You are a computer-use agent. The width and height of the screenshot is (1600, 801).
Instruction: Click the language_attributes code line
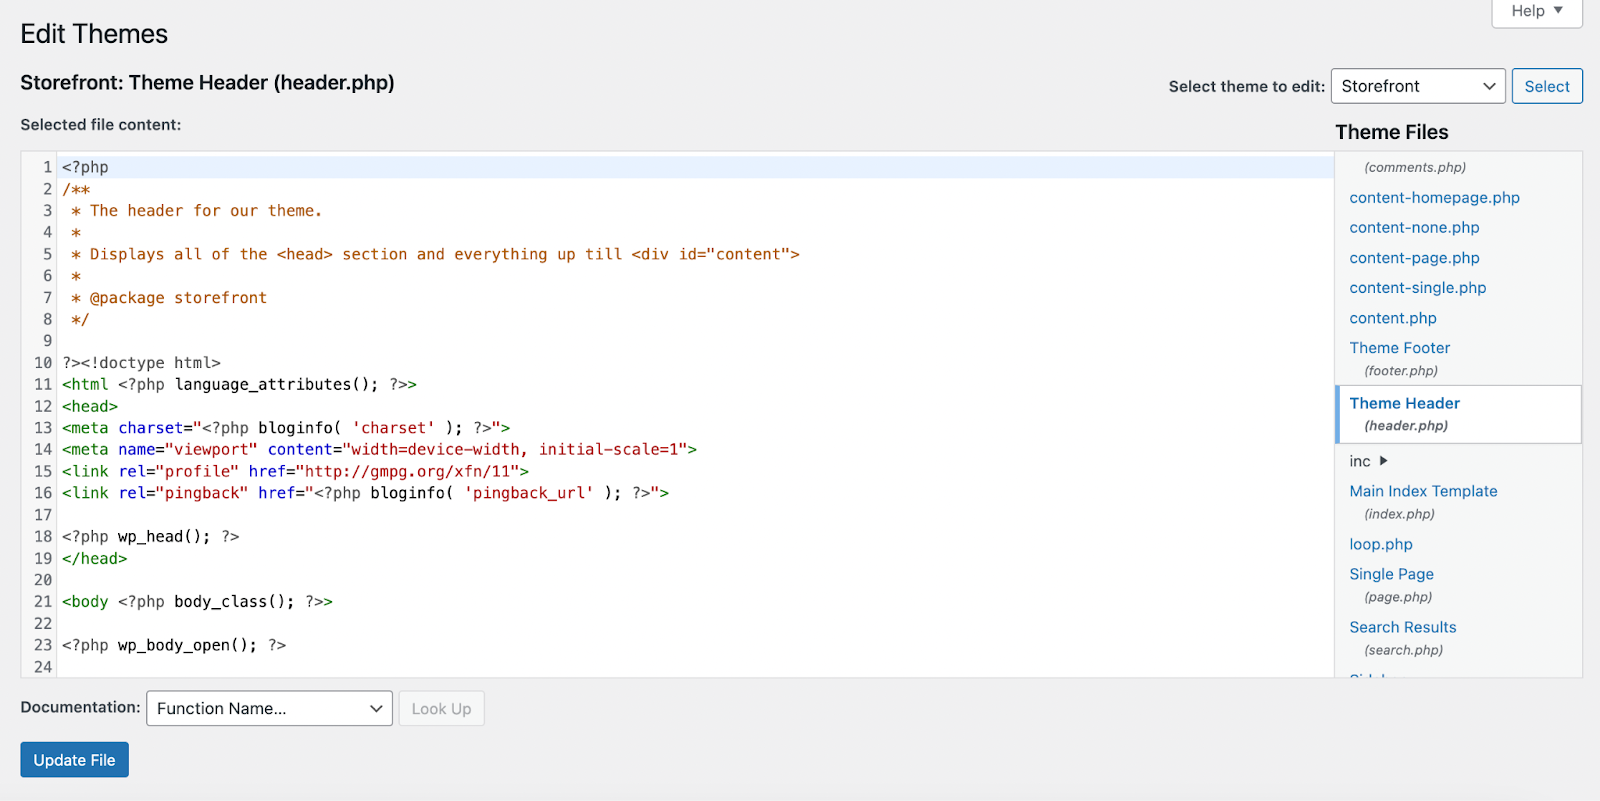click(x=240, y=384)
